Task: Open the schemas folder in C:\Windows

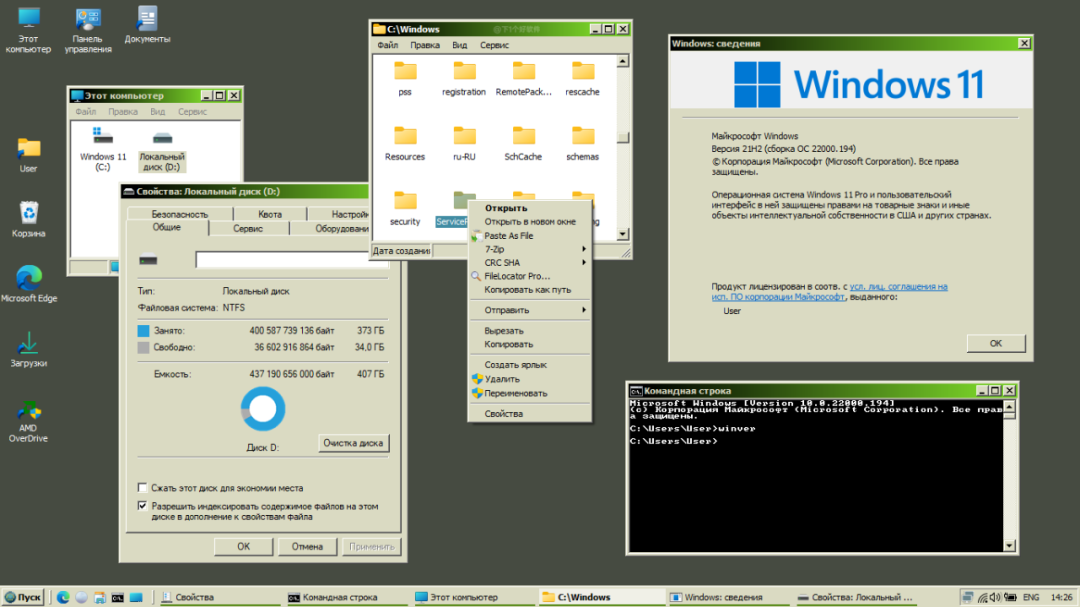Action: [x=581, y=140]
